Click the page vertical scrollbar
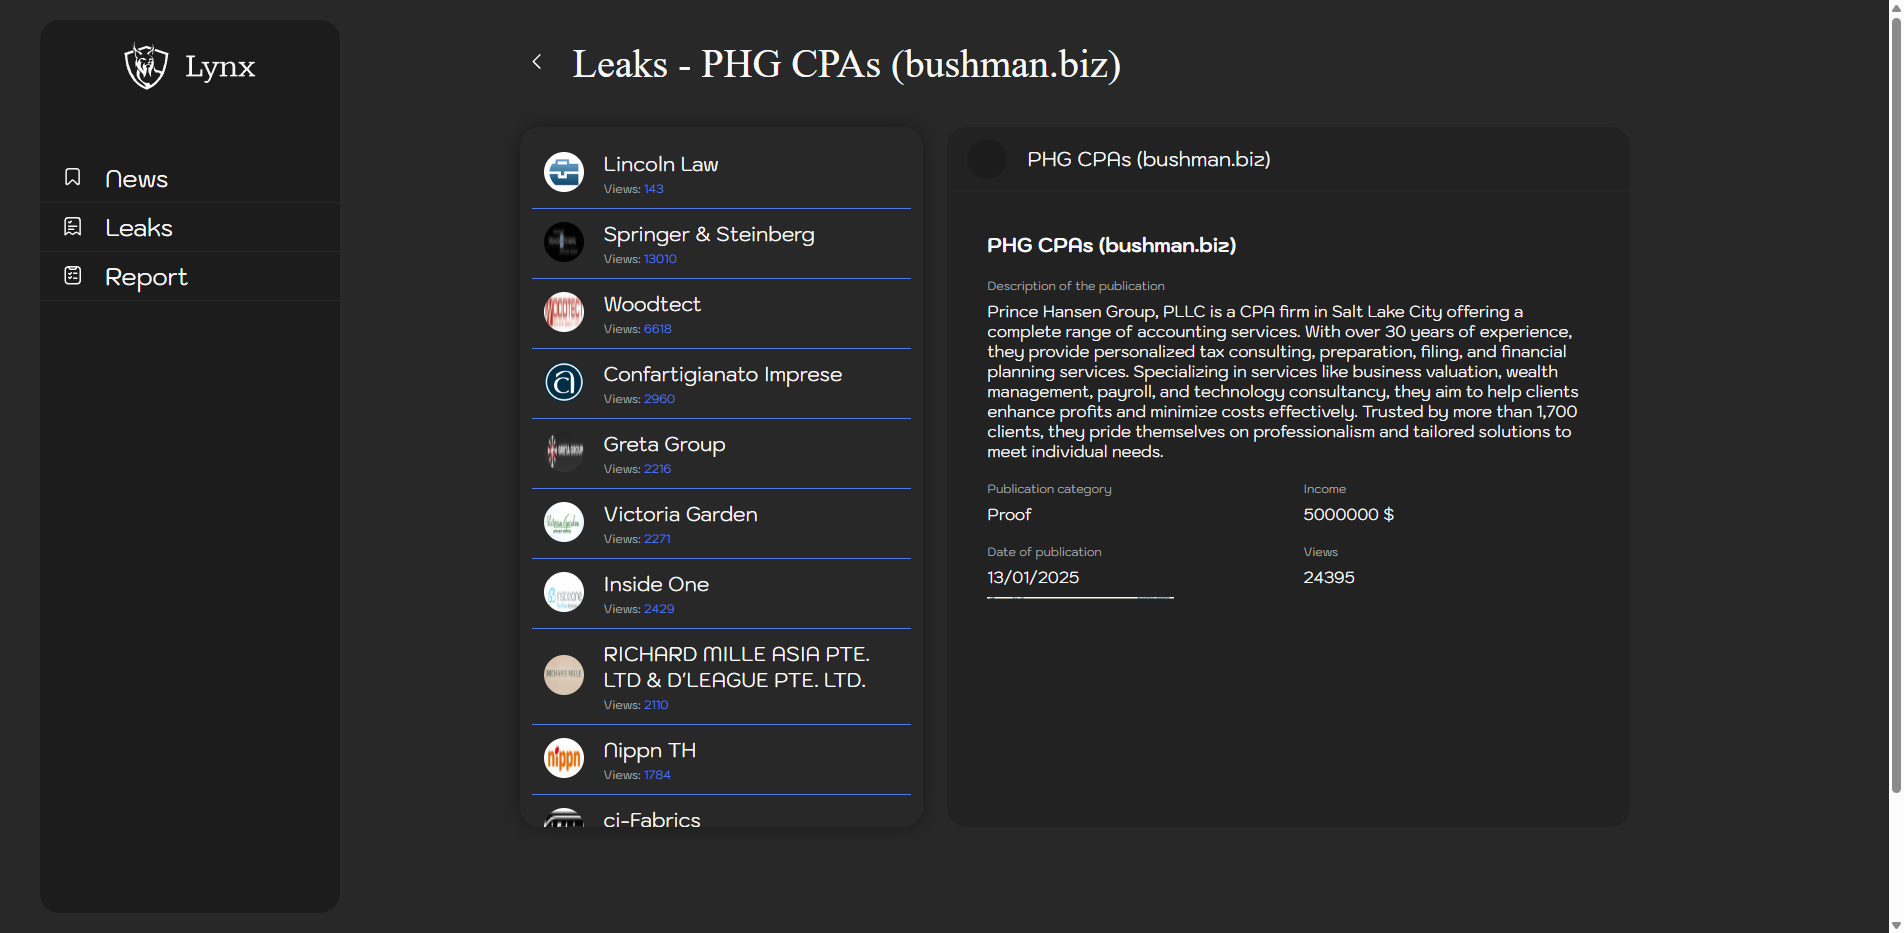 [1895, 400]
